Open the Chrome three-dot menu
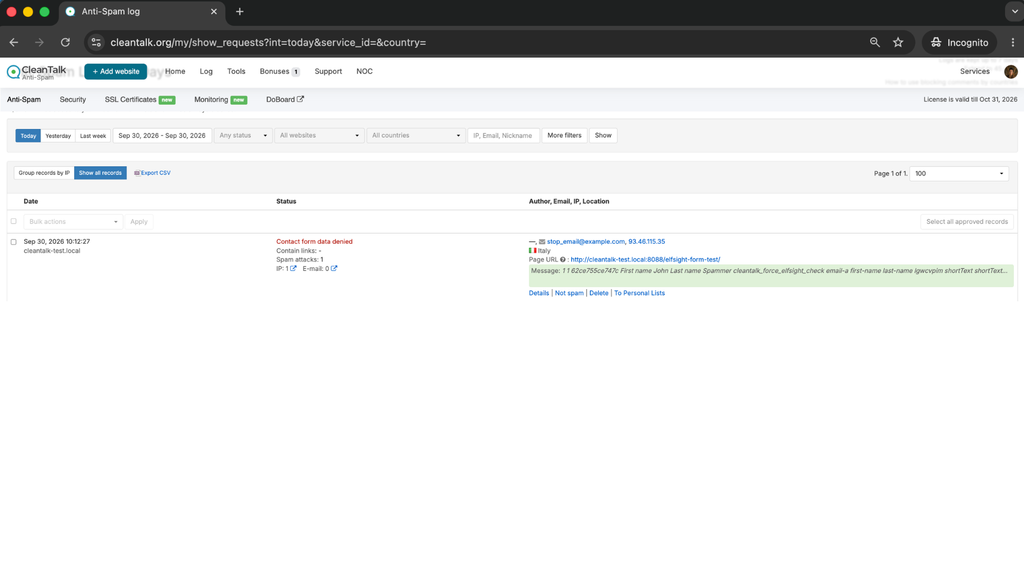Viewport: 1024px width, 576px height. (1013, 42)
